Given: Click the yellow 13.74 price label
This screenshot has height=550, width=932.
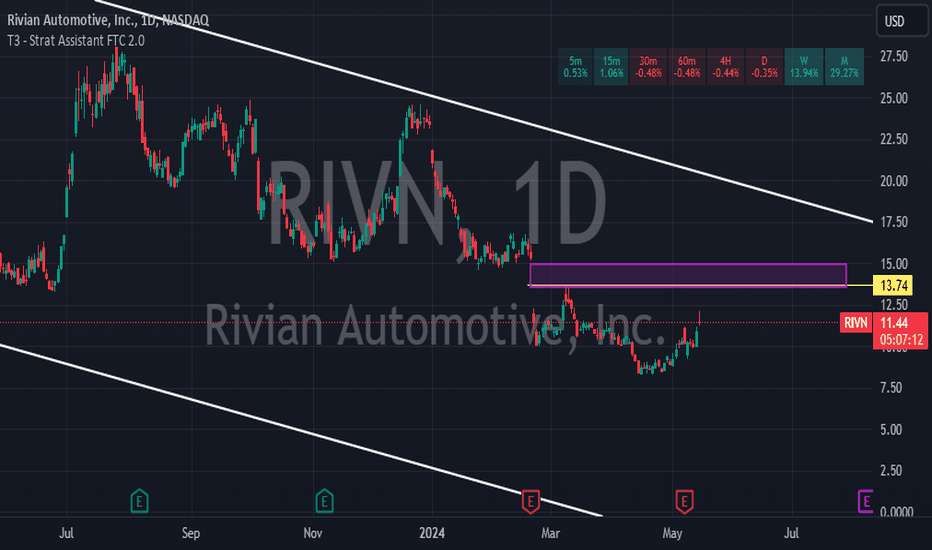Looking at the screenshot, I should 893,285.
